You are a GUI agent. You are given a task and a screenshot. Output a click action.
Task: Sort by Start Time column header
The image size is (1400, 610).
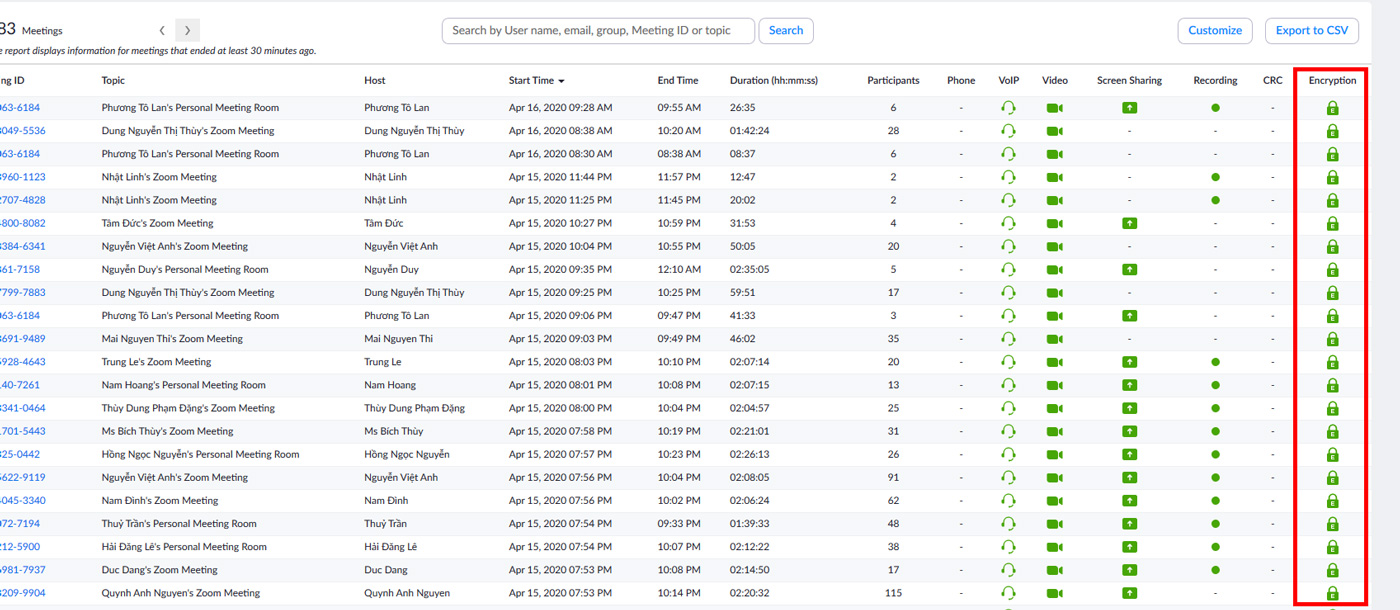click(x=535, y=81)
